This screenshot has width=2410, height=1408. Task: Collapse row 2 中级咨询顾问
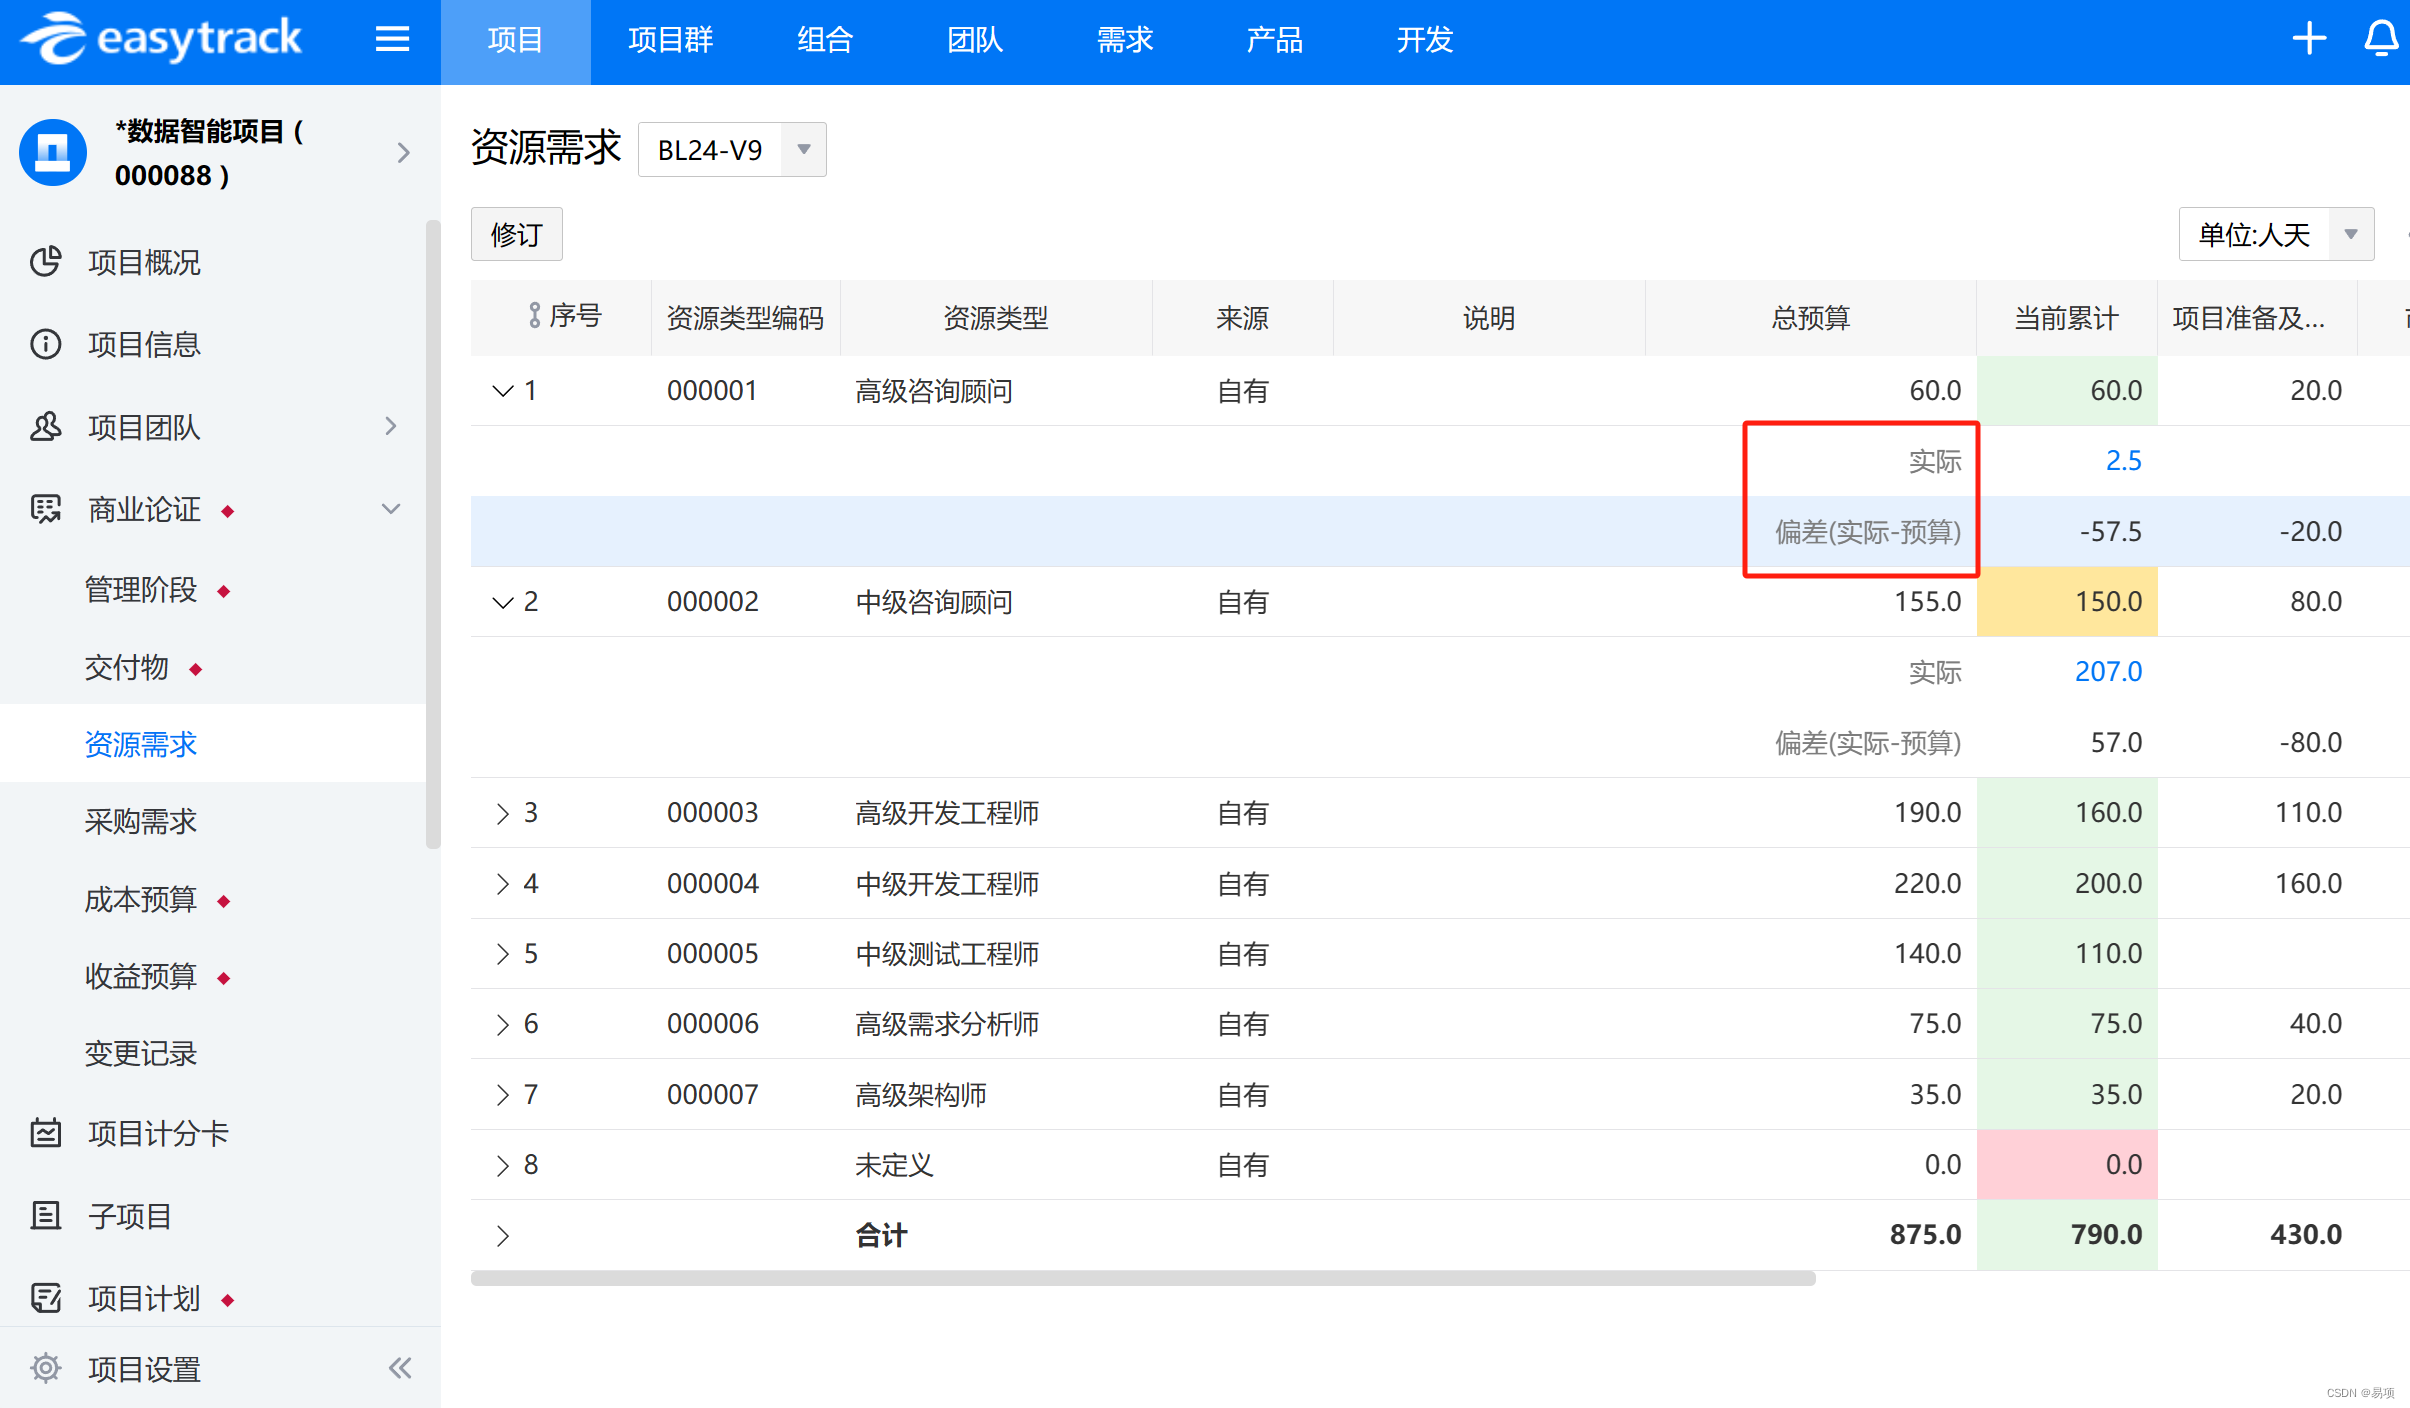click(x=503, y=602)
